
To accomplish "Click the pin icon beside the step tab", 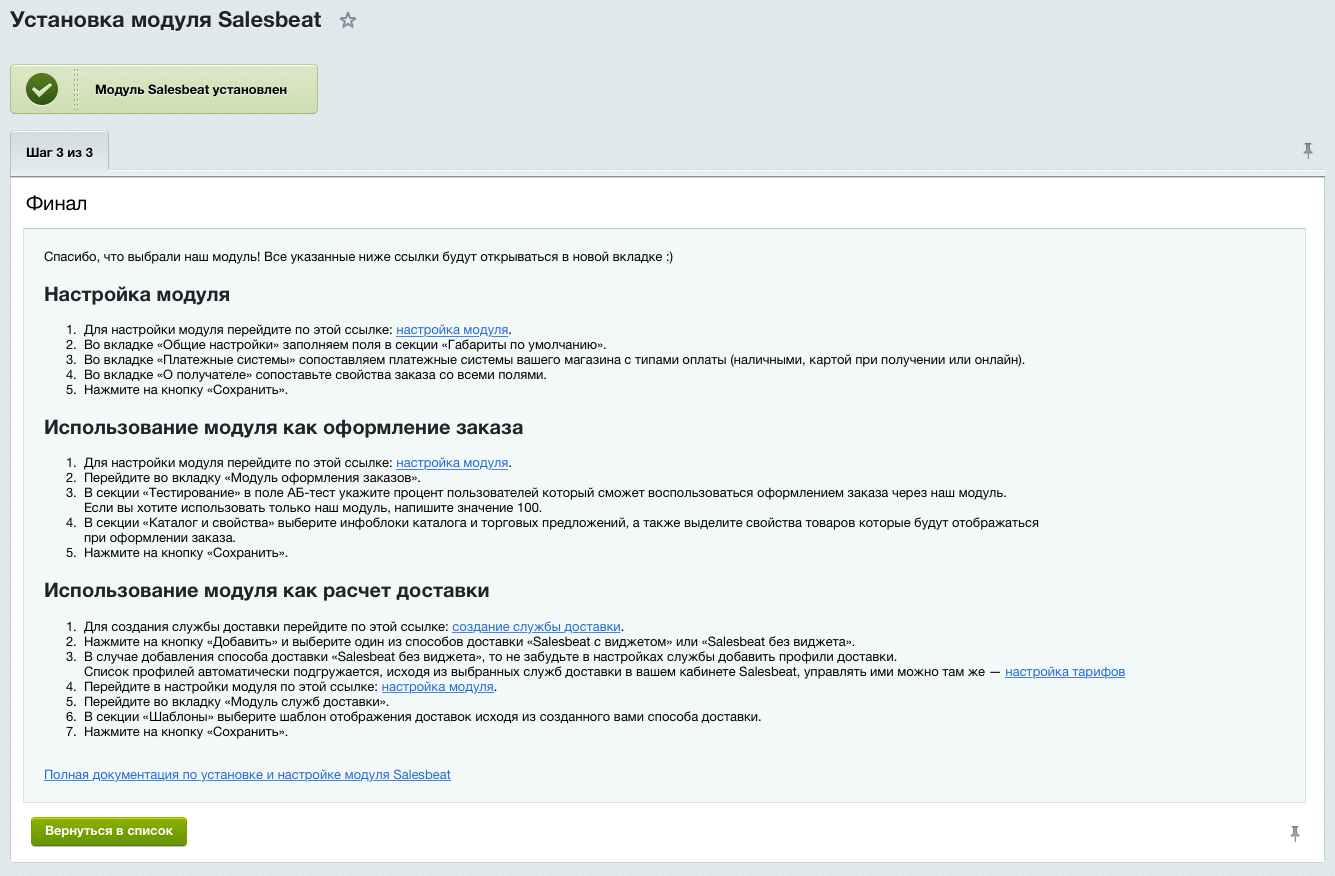I will click(1308, 151).
